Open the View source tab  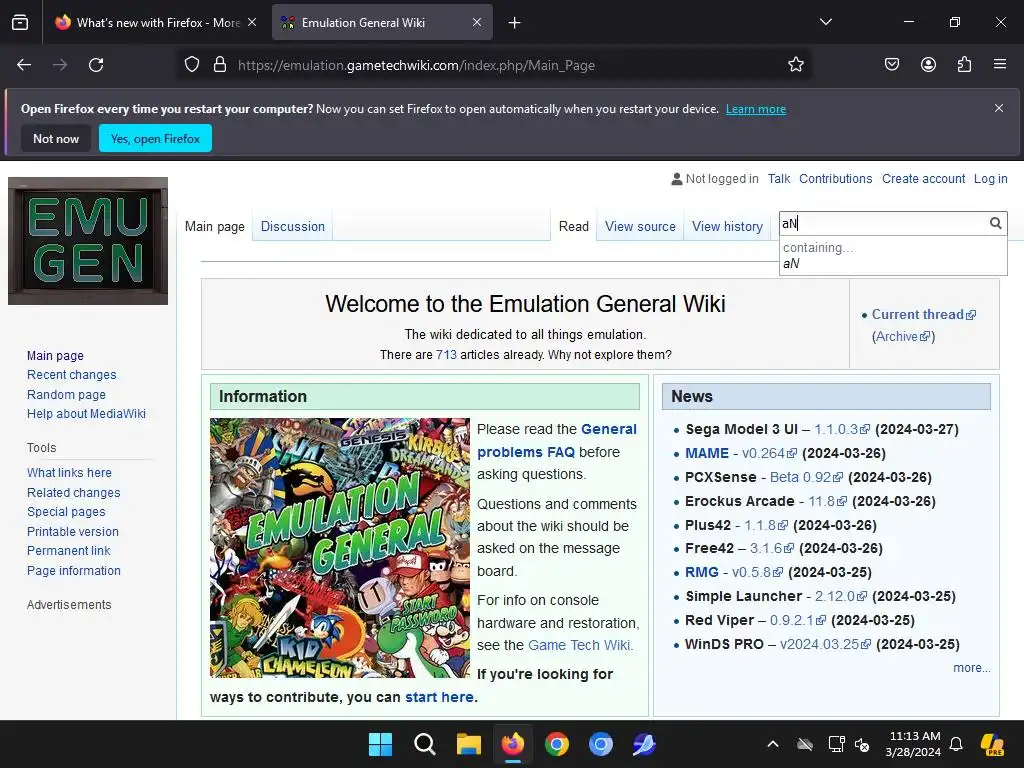(x=640, y=227)
